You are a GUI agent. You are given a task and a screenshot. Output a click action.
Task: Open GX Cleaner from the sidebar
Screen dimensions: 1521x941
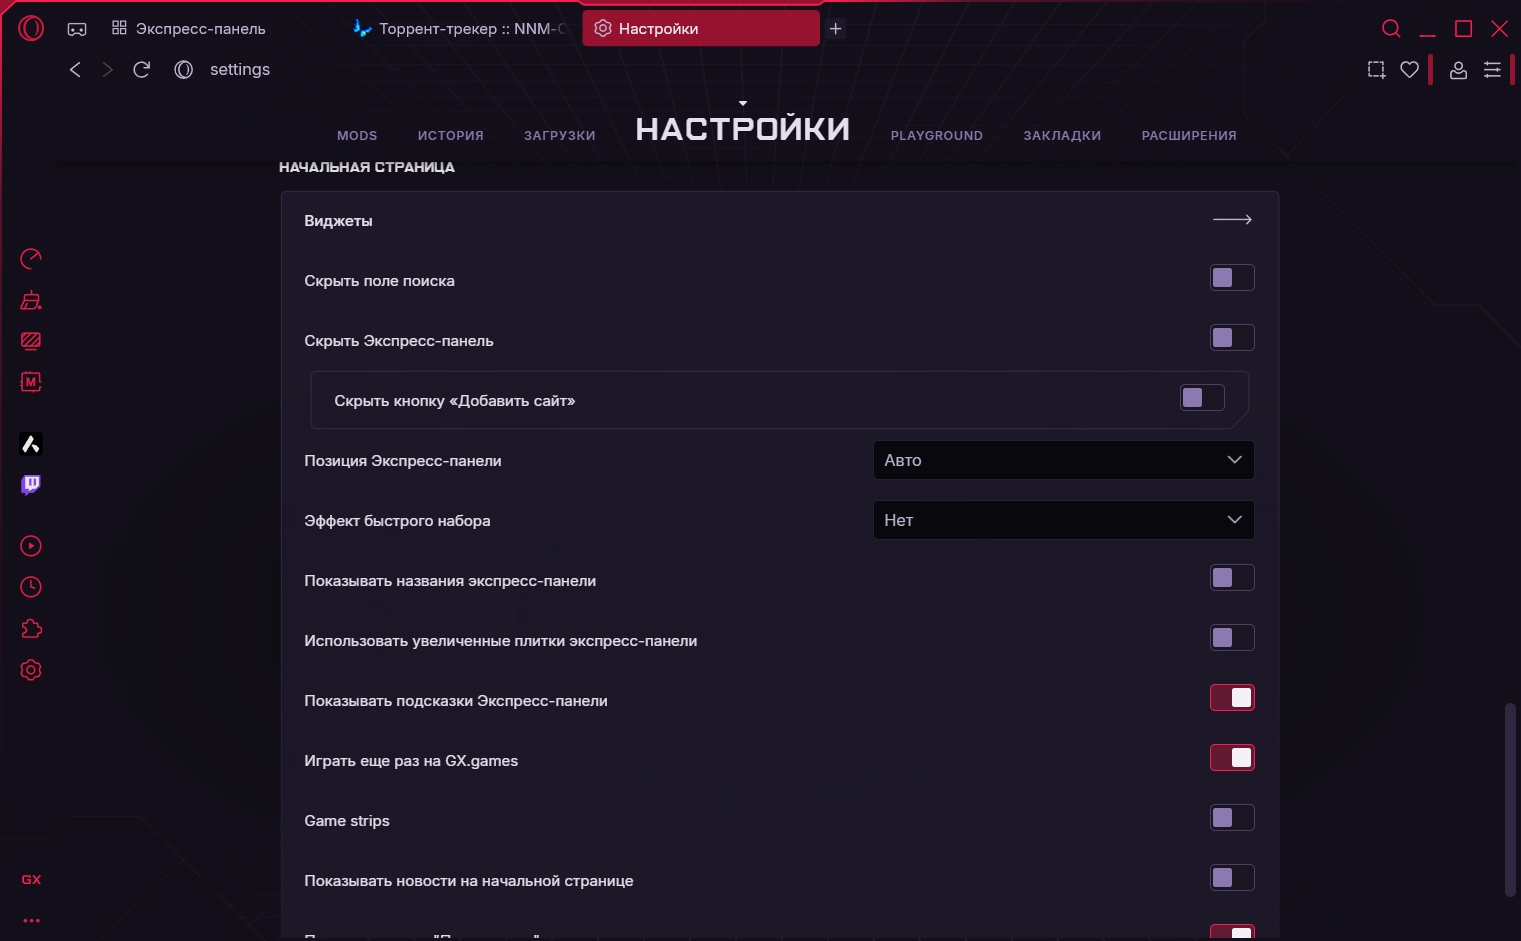point(31,300)
